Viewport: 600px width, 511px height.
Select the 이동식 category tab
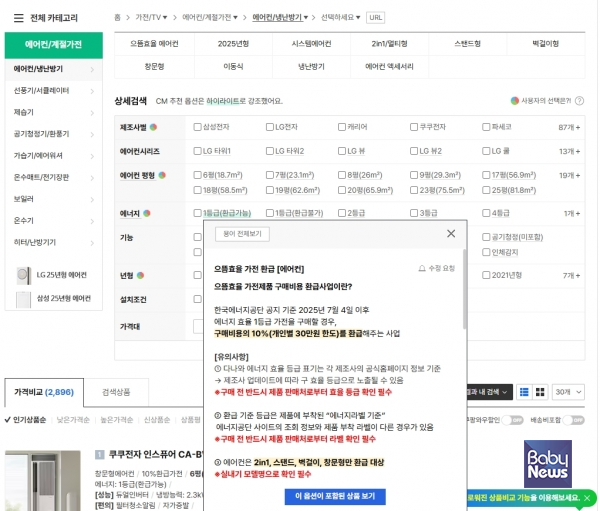coord(233,67)
